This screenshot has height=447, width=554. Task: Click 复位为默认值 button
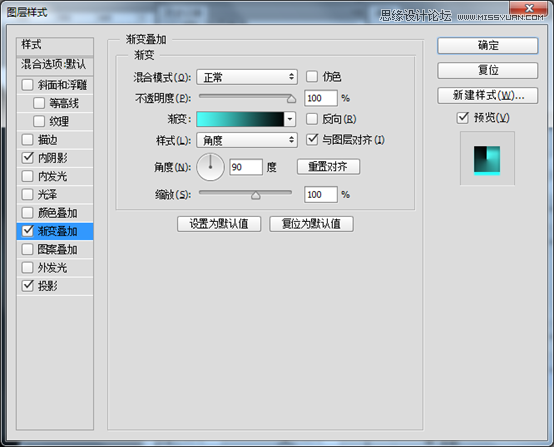(x=311, y=224)
